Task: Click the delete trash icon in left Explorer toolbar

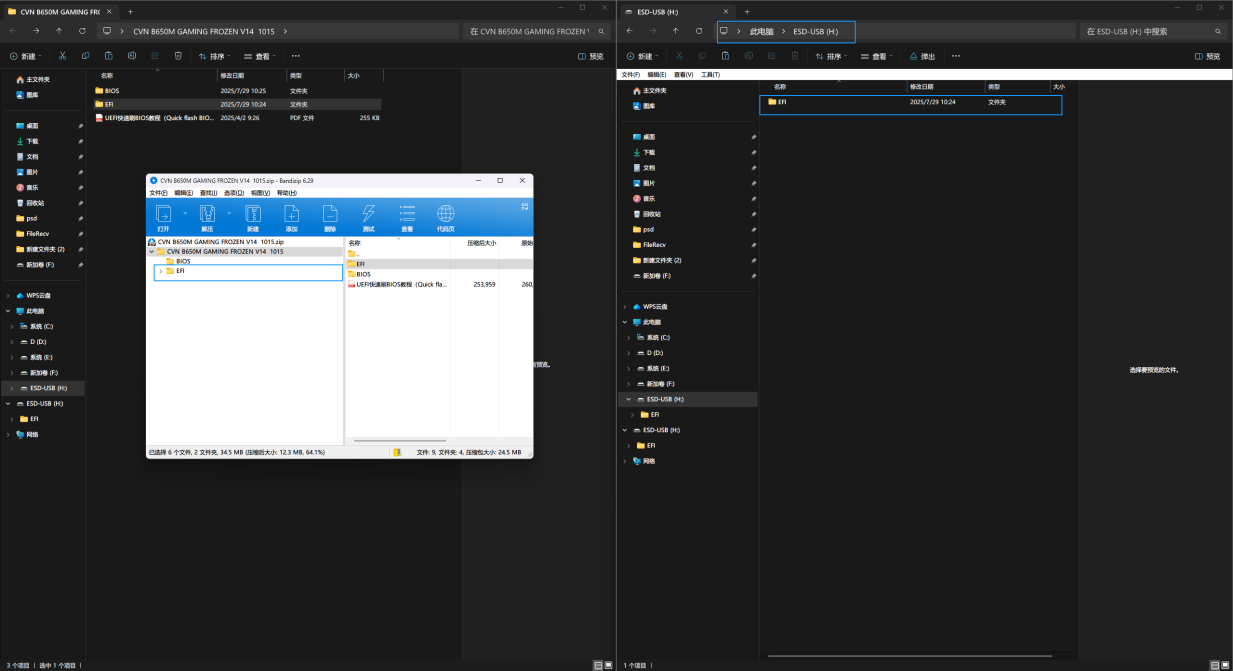Action: (x=178, y=56)
